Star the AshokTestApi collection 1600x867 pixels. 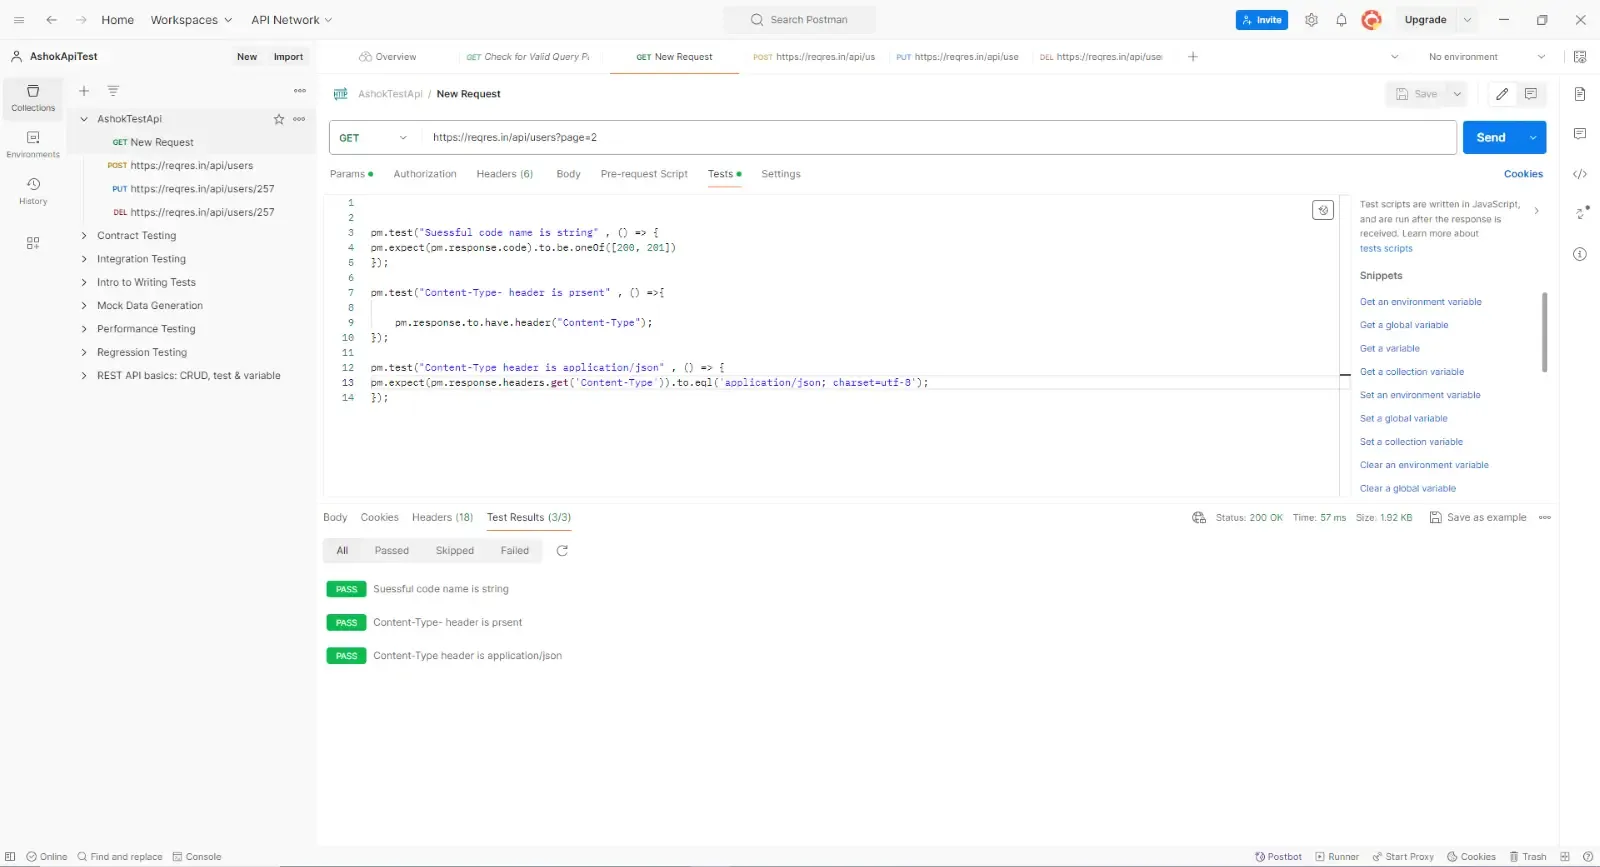[279, 119]
